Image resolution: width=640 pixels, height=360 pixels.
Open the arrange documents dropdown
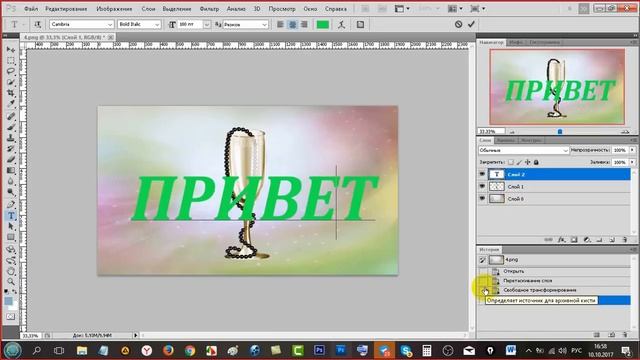point(456,9)
